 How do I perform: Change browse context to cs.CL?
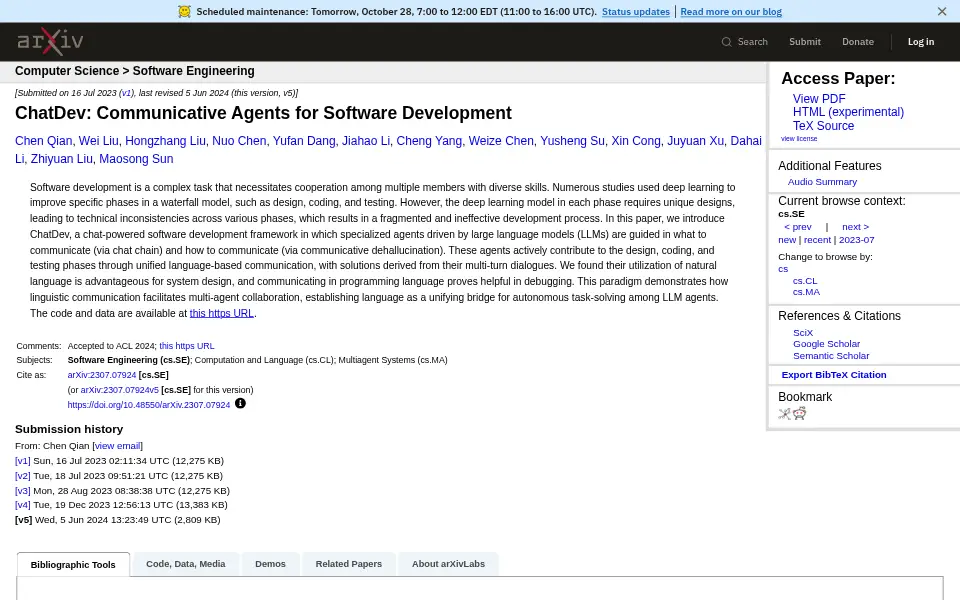tap(805, 281)
